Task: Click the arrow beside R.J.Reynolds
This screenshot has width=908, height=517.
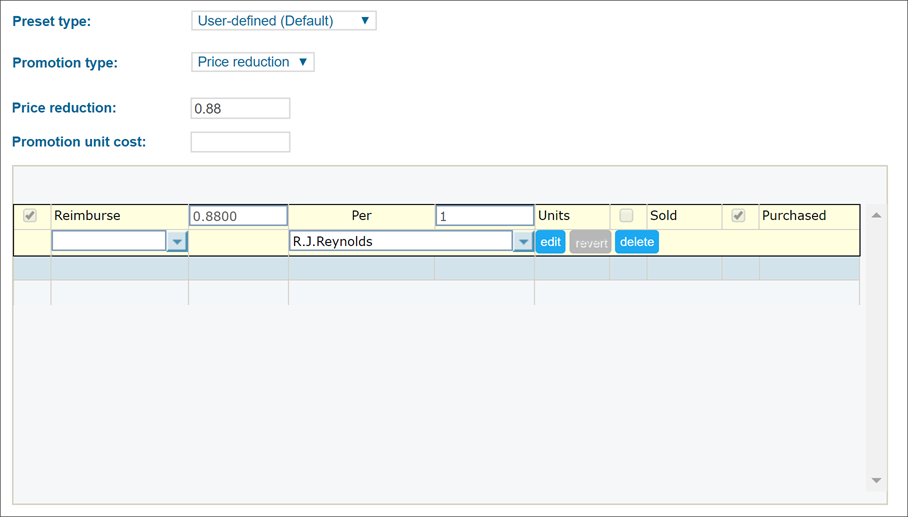Action: 523,242
